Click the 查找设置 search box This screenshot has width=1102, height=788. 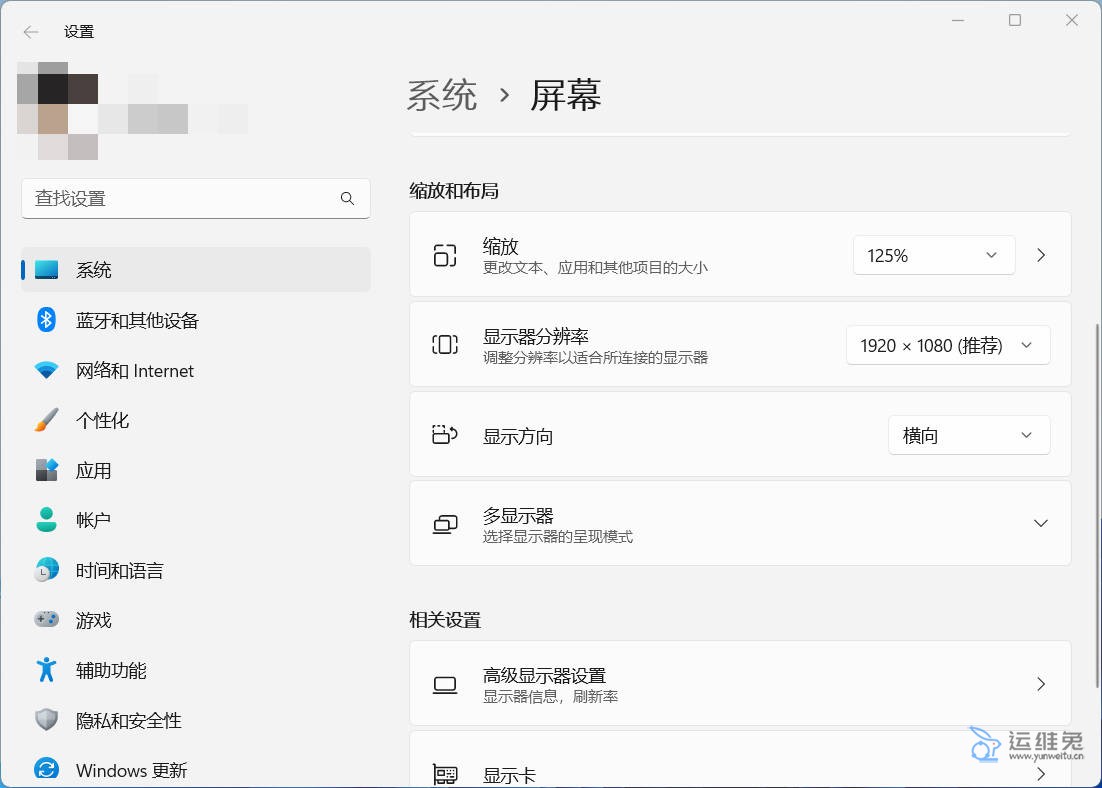coord(185,199)
